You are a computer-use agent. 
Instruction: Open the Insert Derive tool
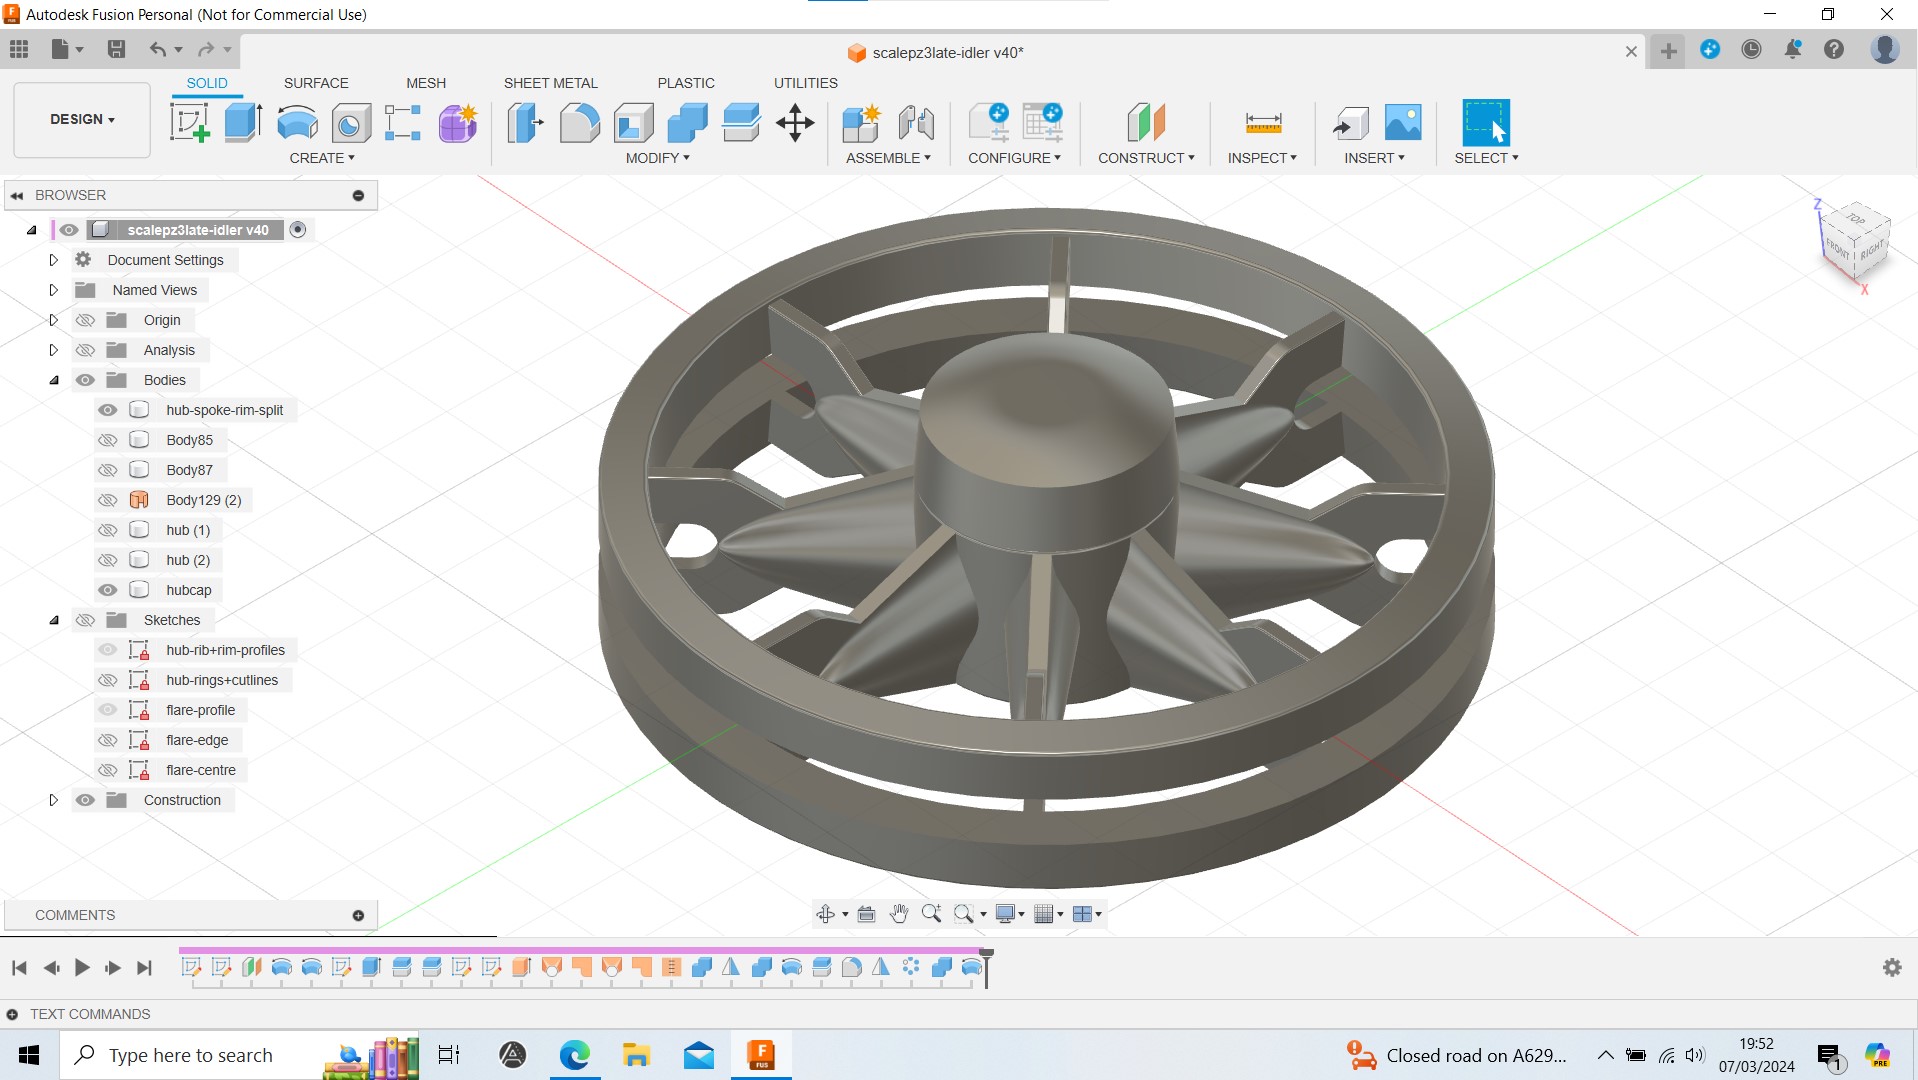click(x=1350, y=123)
